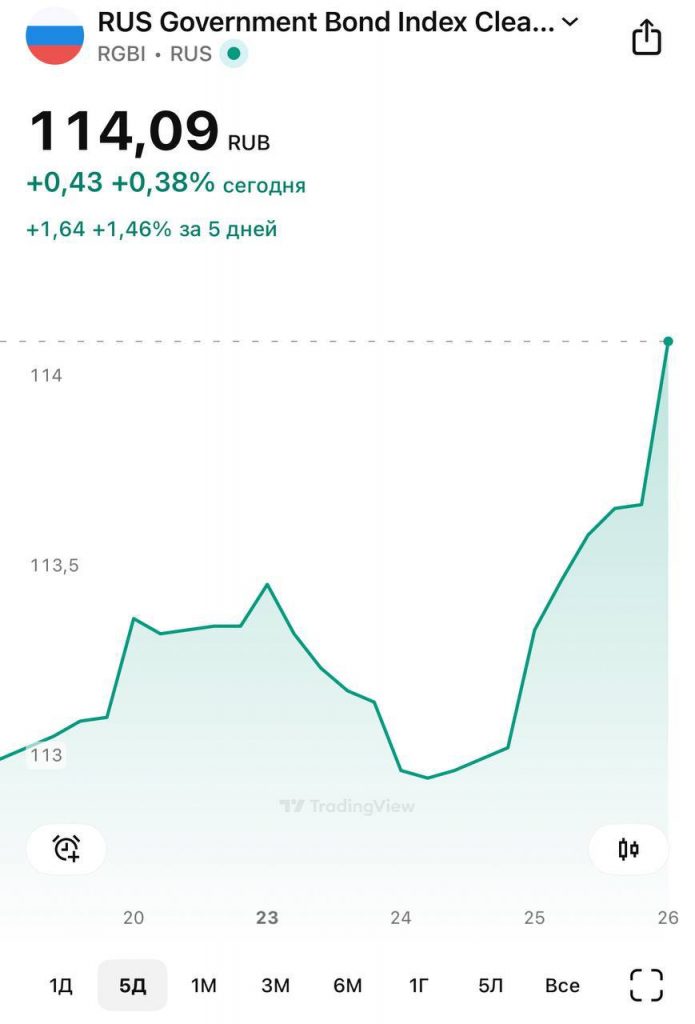
Task: Show the Все range
Action: tap(562, 986)
